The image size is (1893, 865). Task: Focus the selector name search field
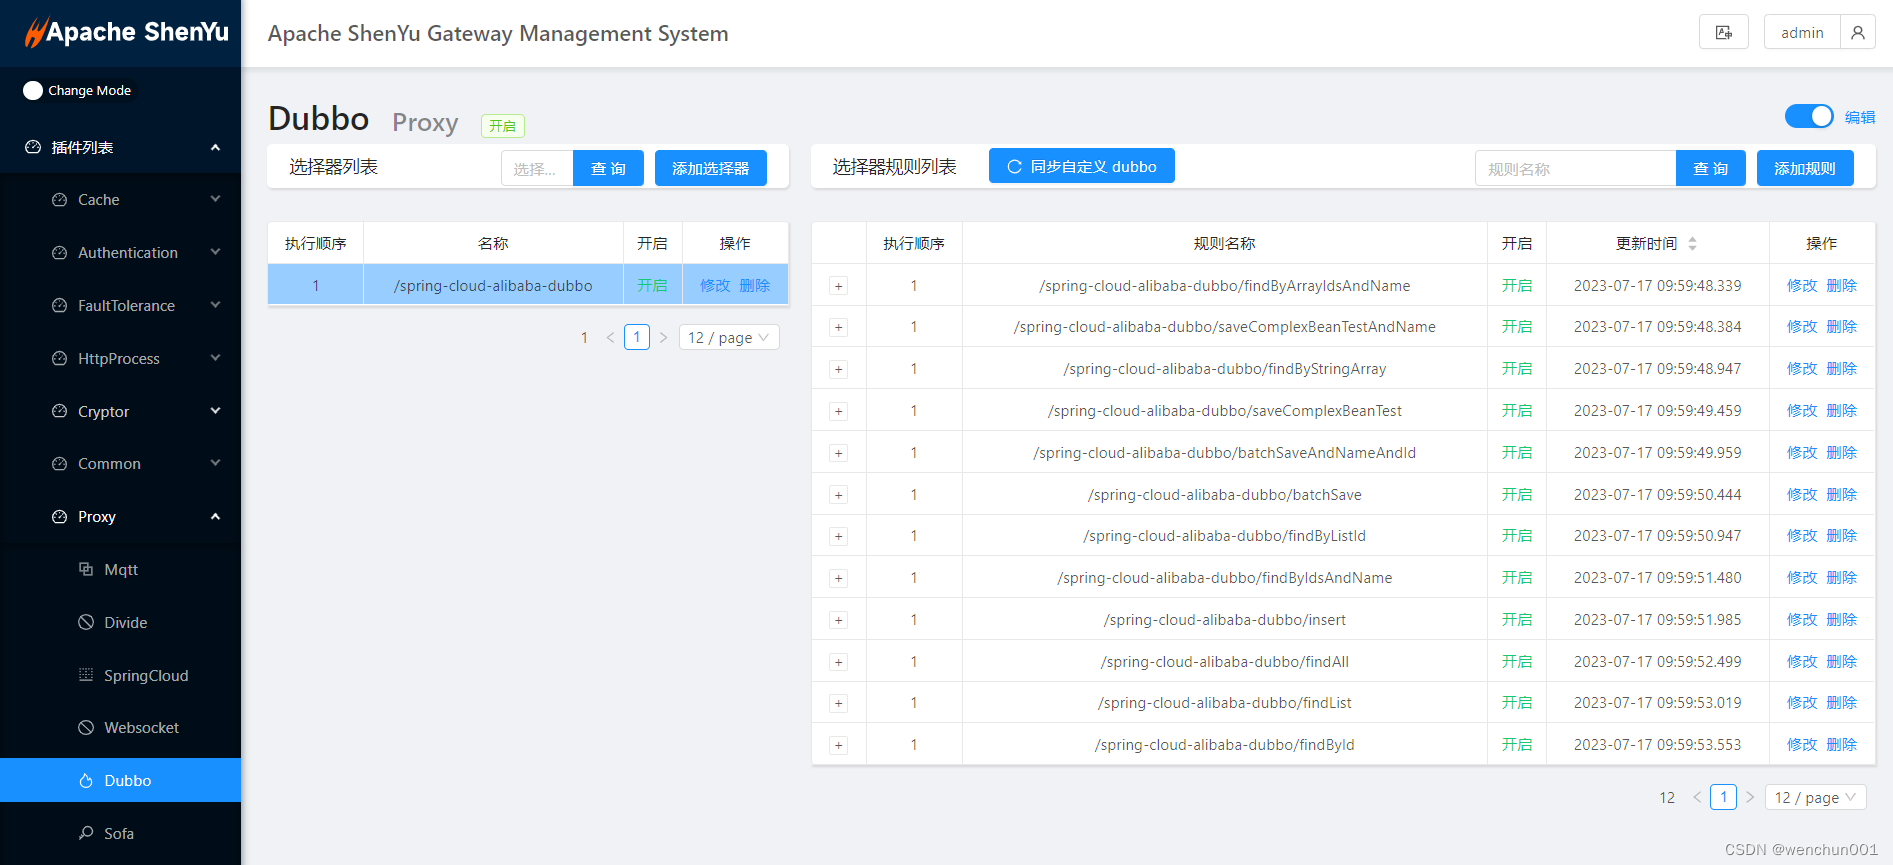click(x=537, y=168)
